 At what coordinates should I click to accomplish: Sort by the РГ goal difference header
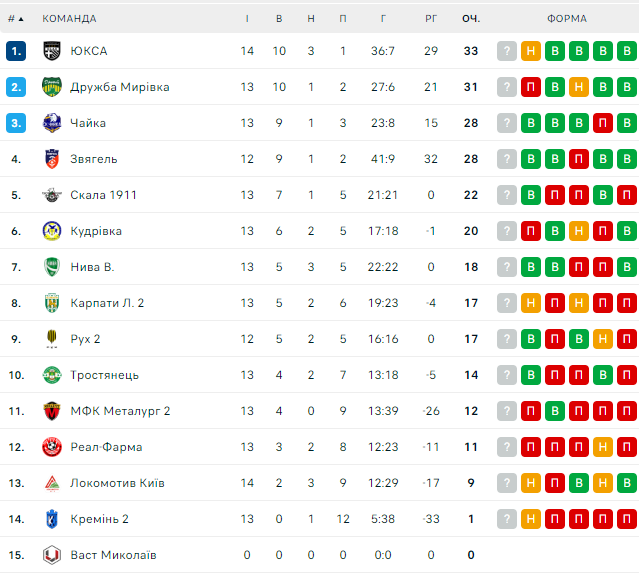(431, 18)
